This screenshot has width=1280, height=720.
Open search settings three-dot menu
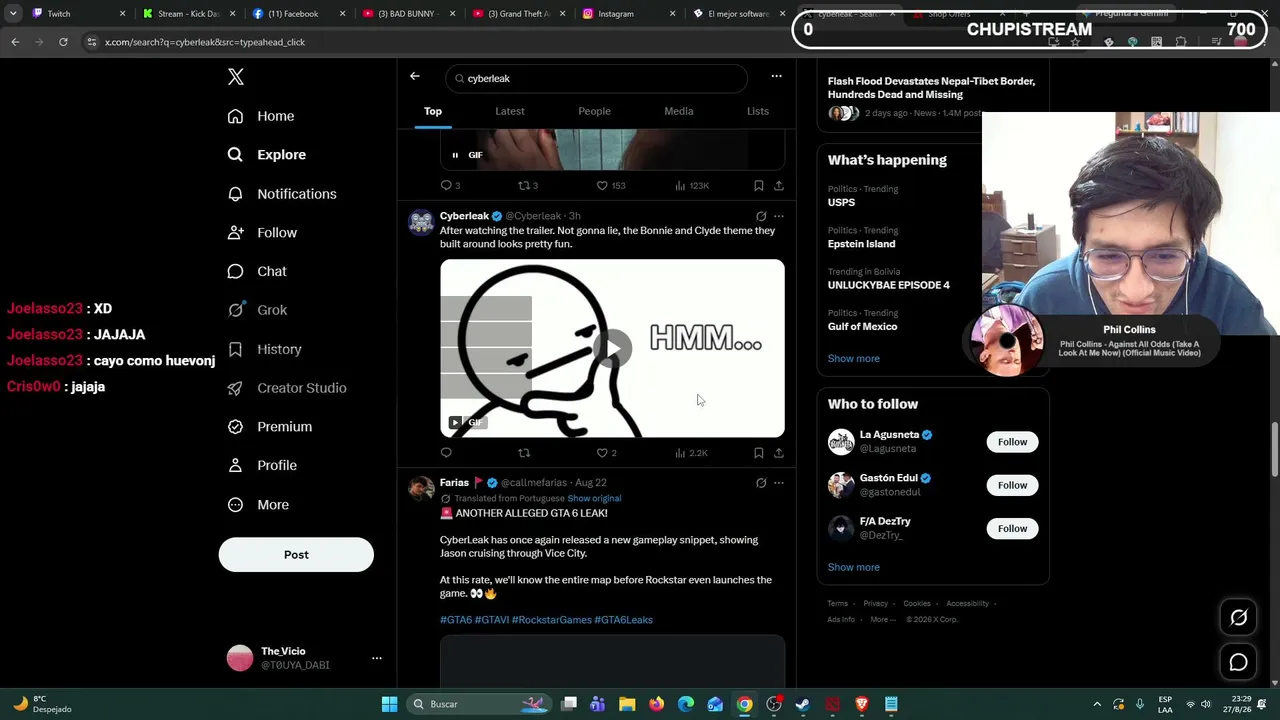pos(776,76)
